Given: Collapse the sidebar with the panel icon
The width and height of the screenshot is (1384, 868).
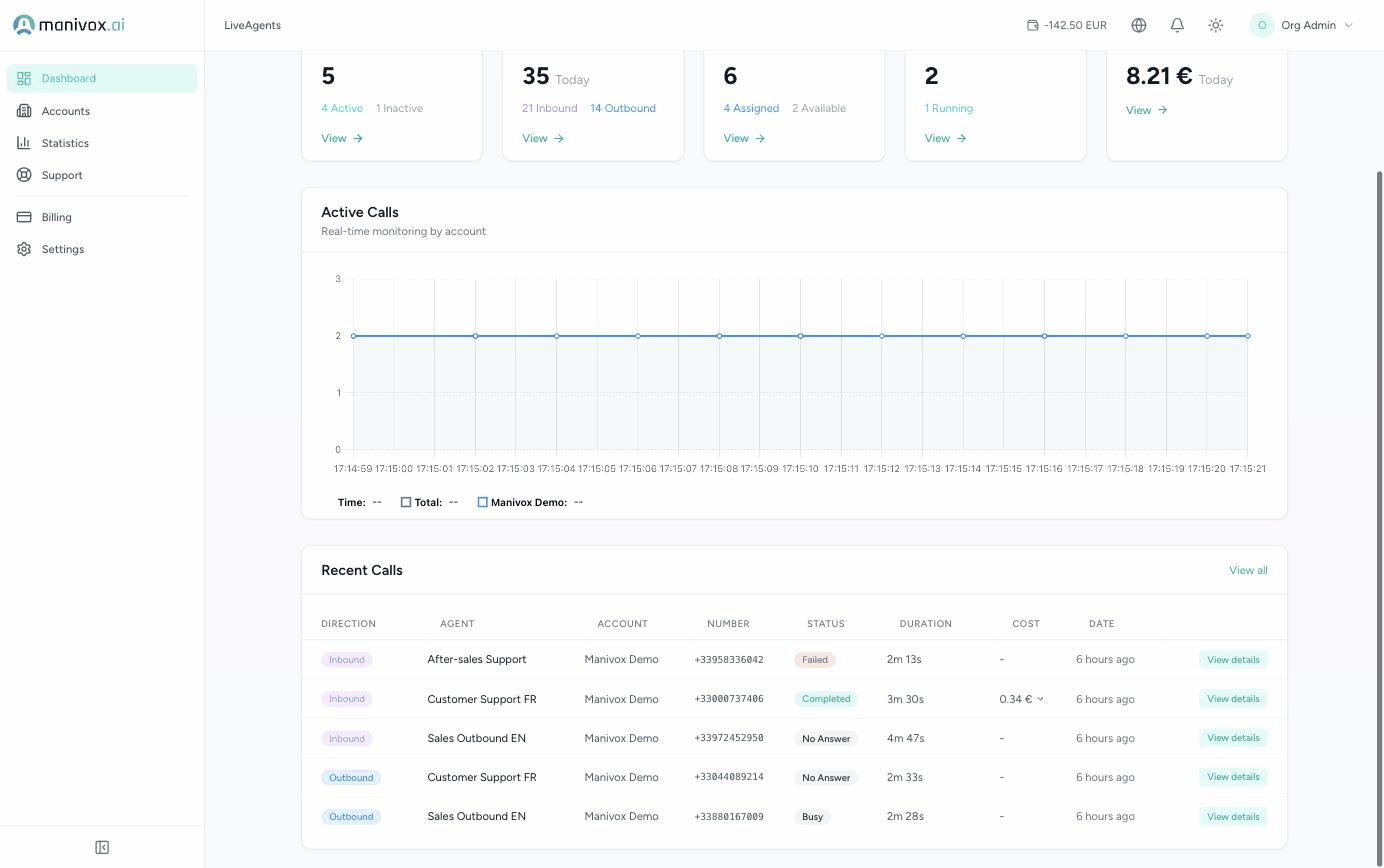Looking at the screenshot, I should click(x=102, y=848).
